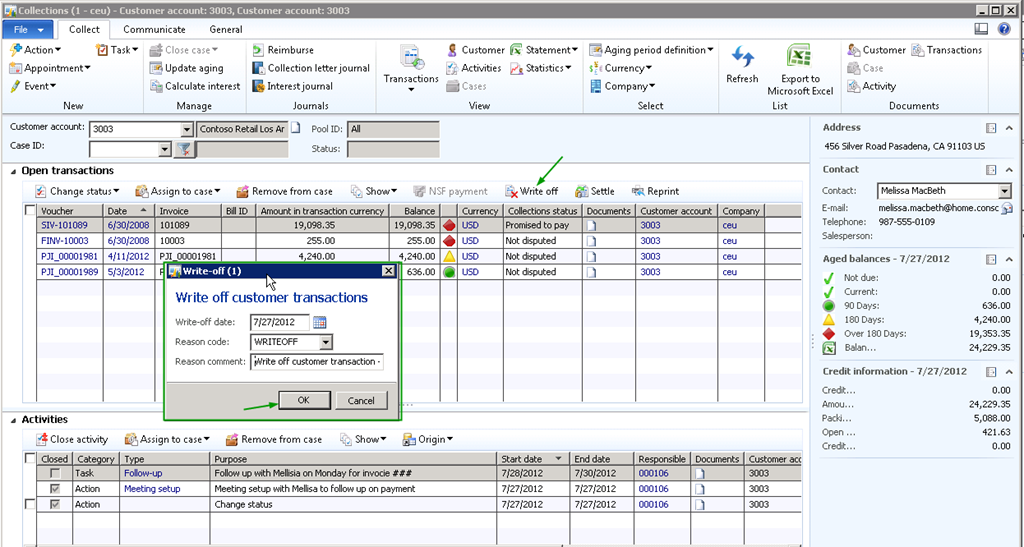Toggle Closed checkbox for Meeting setup row
This screenshot has width=1024, height=547.
point(55,489)
